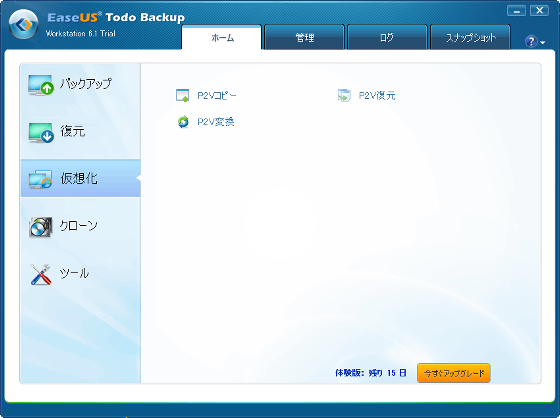Expand the dropdown arrow beside help
Image resolution: width=560 pixels, height=418 pixels.
pos(543,43)
